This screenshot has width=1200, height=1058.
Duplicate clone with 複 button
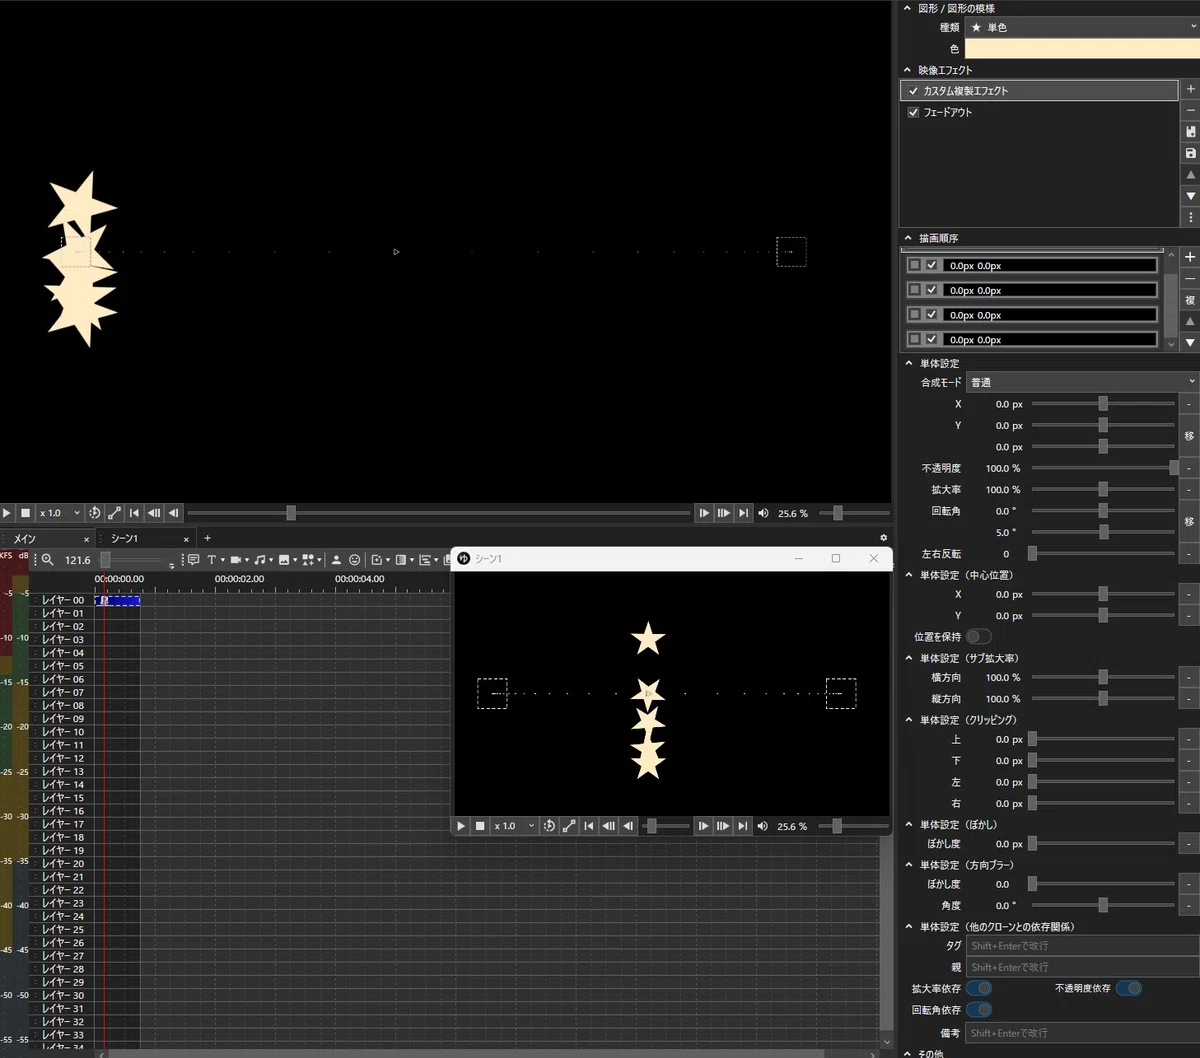[1190, 300]
